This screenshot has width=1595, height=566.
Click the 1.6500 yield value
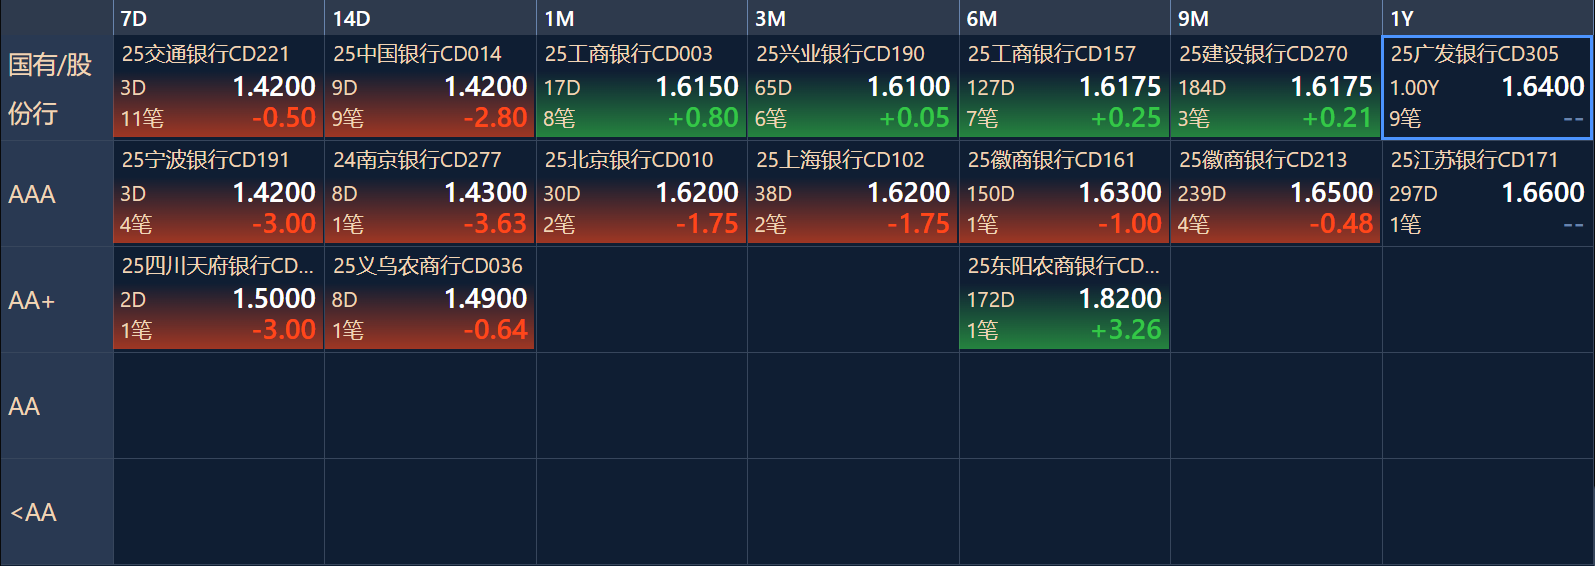coord(1332,192)
